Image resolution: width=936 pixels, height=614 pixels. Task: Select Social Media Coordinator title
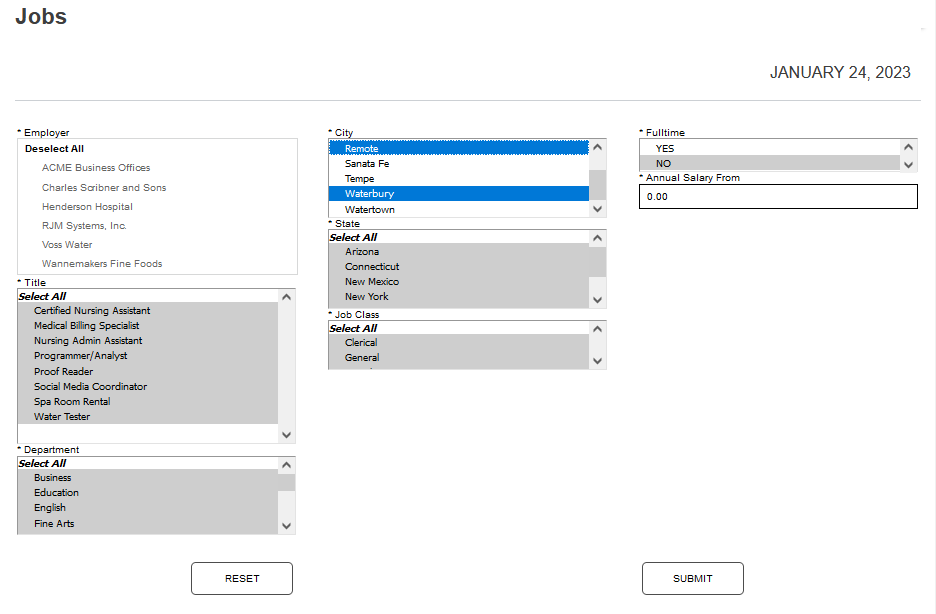coord(90,387)
